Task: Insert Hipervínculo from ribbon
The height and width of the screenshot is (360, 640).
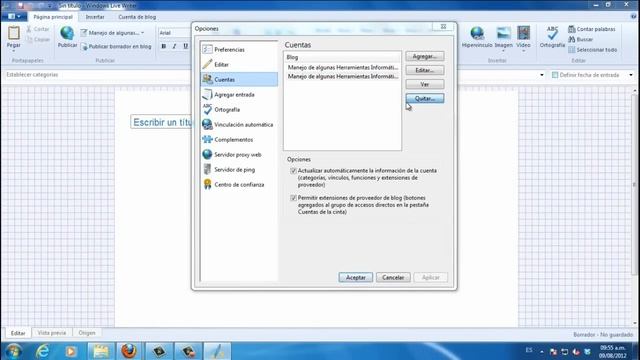Action: pyautogui.click(x=477, y=37)
